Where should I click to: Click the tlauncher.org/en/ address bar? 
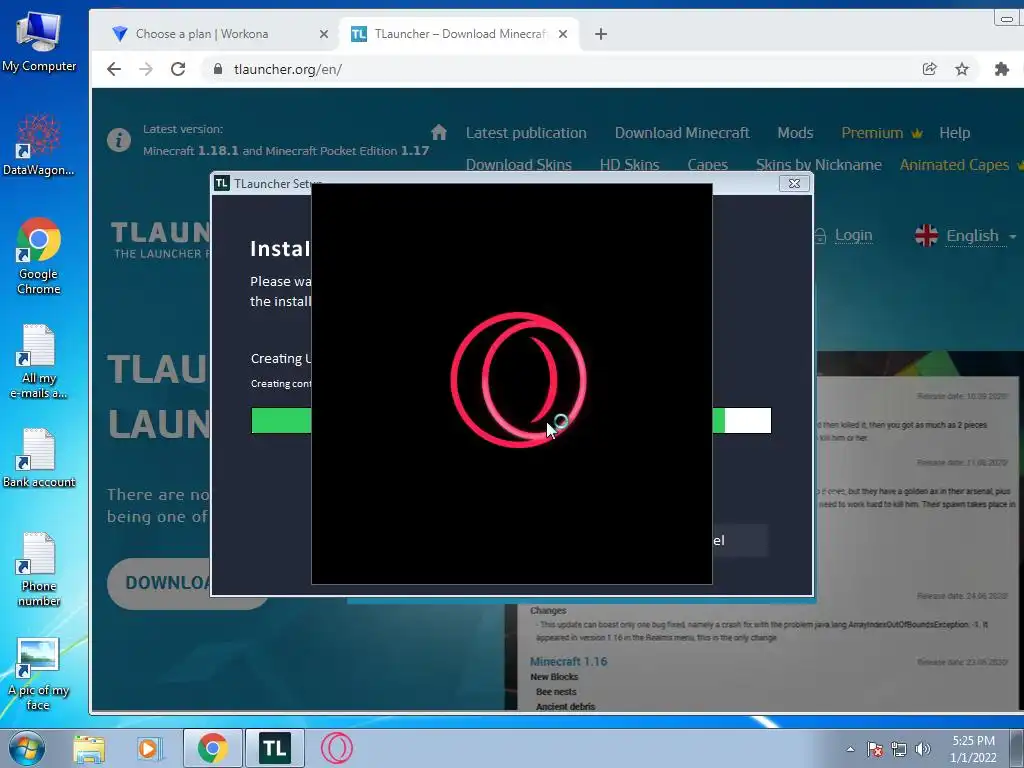[x=562, y=69]
